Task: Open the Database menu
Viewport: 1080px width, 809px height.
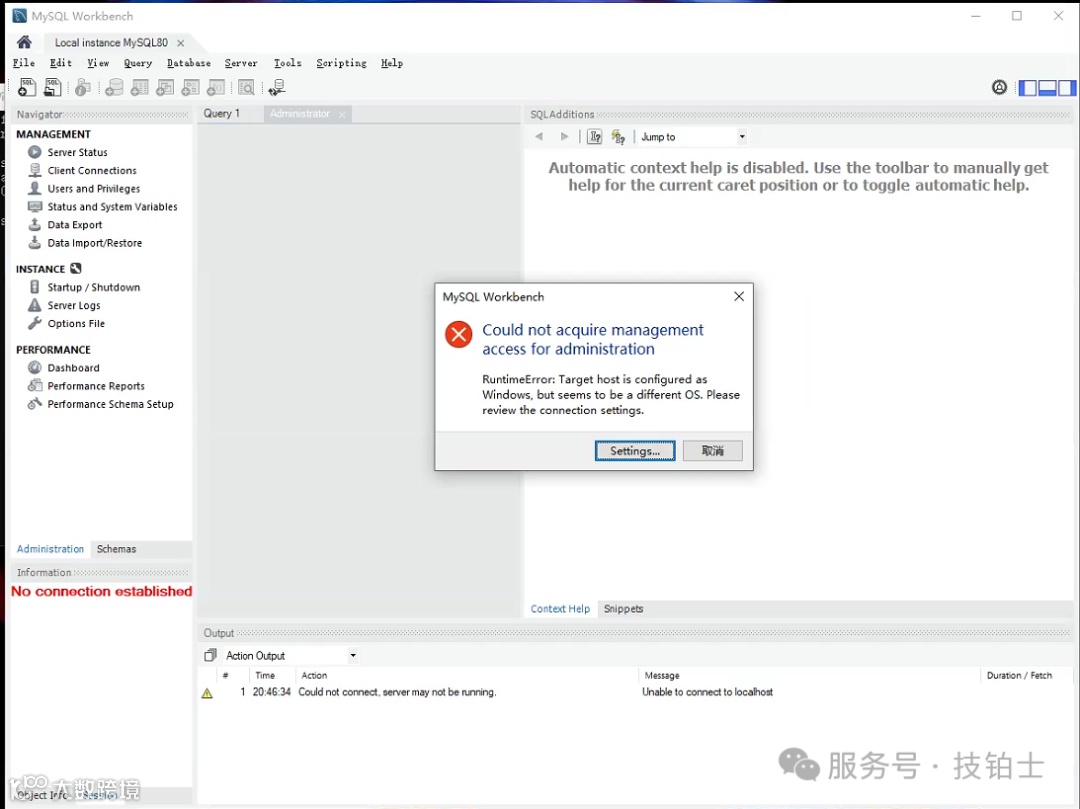Action: click(x=189, y=63)
